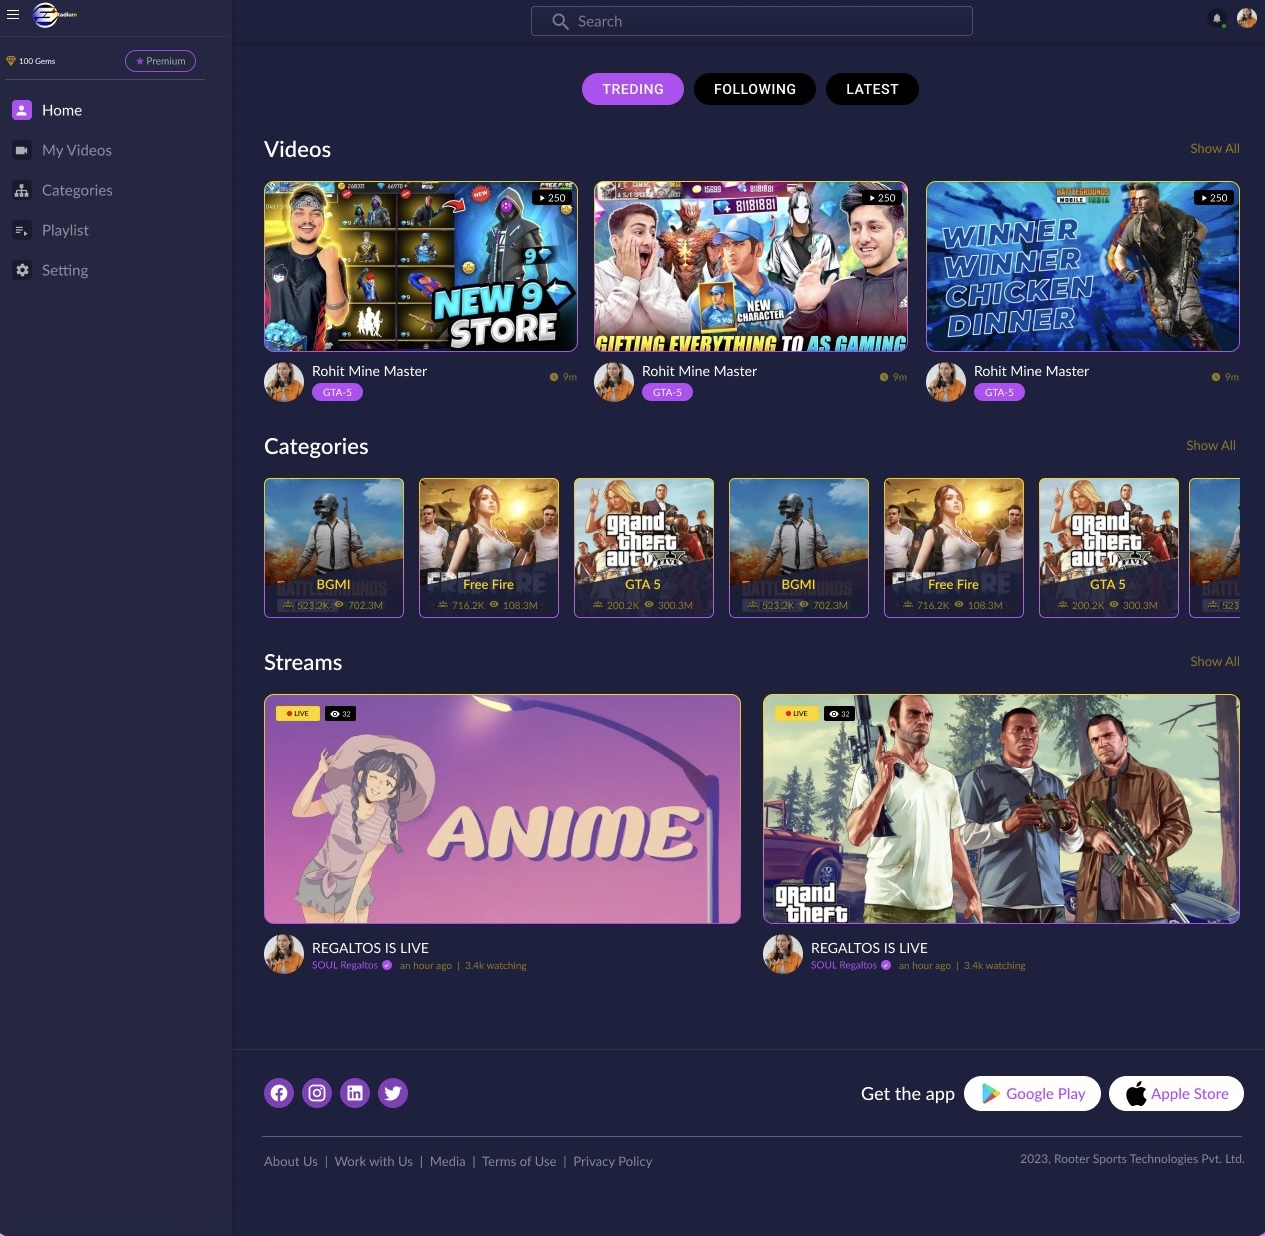The width and height of the screenshot is (1265, 1236).
Task: Click SOUL Regaltos under GTA stream
Action: 844,965
